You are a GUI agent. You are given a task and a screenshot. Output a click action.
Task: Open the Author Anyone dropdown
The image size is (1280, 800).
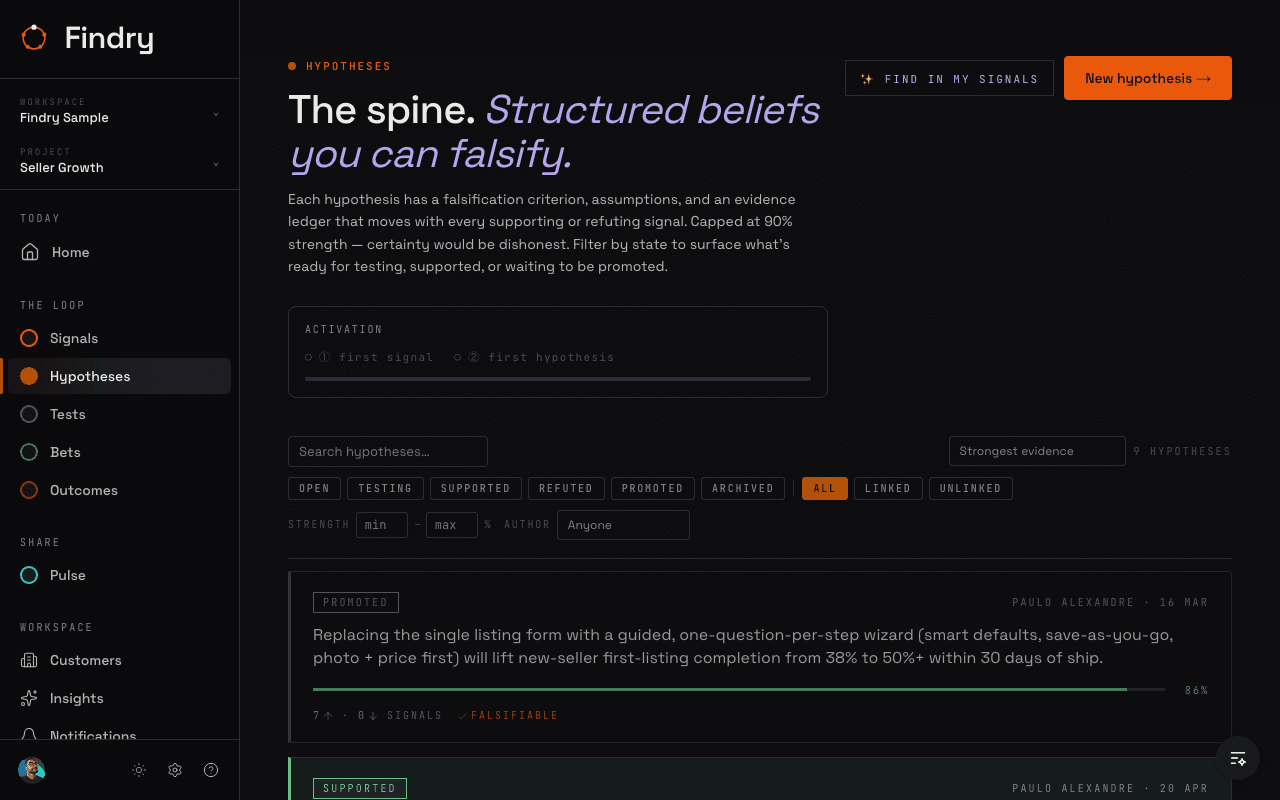point(623,525)
